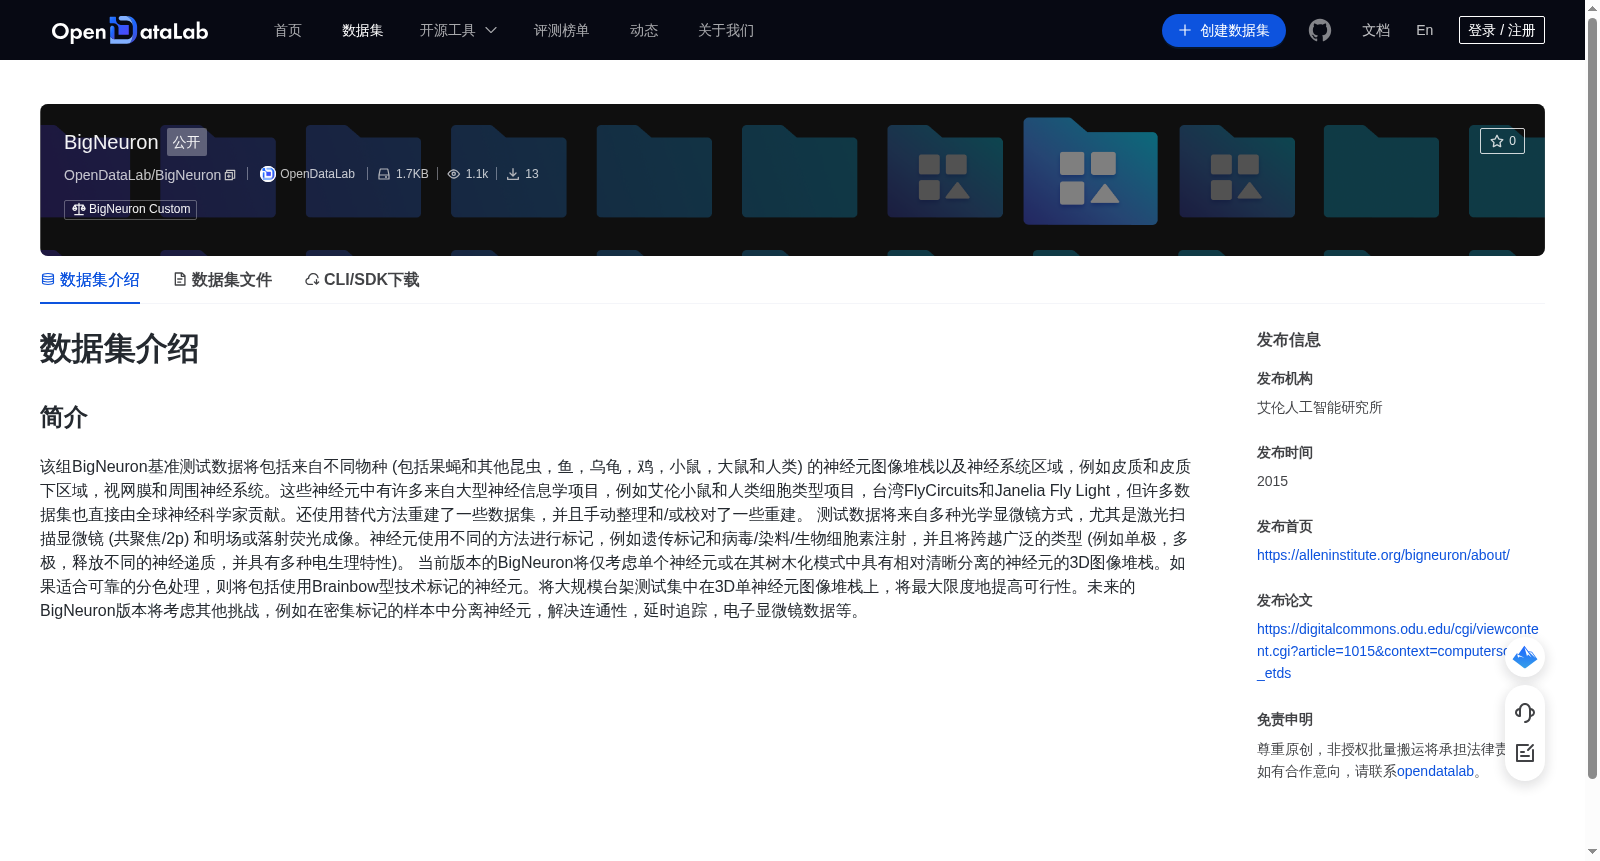Expand the 开源工具 dropdown menu
Image resolution: width=1600 pixels, height=861 pixels.
[x=458, y=30]
